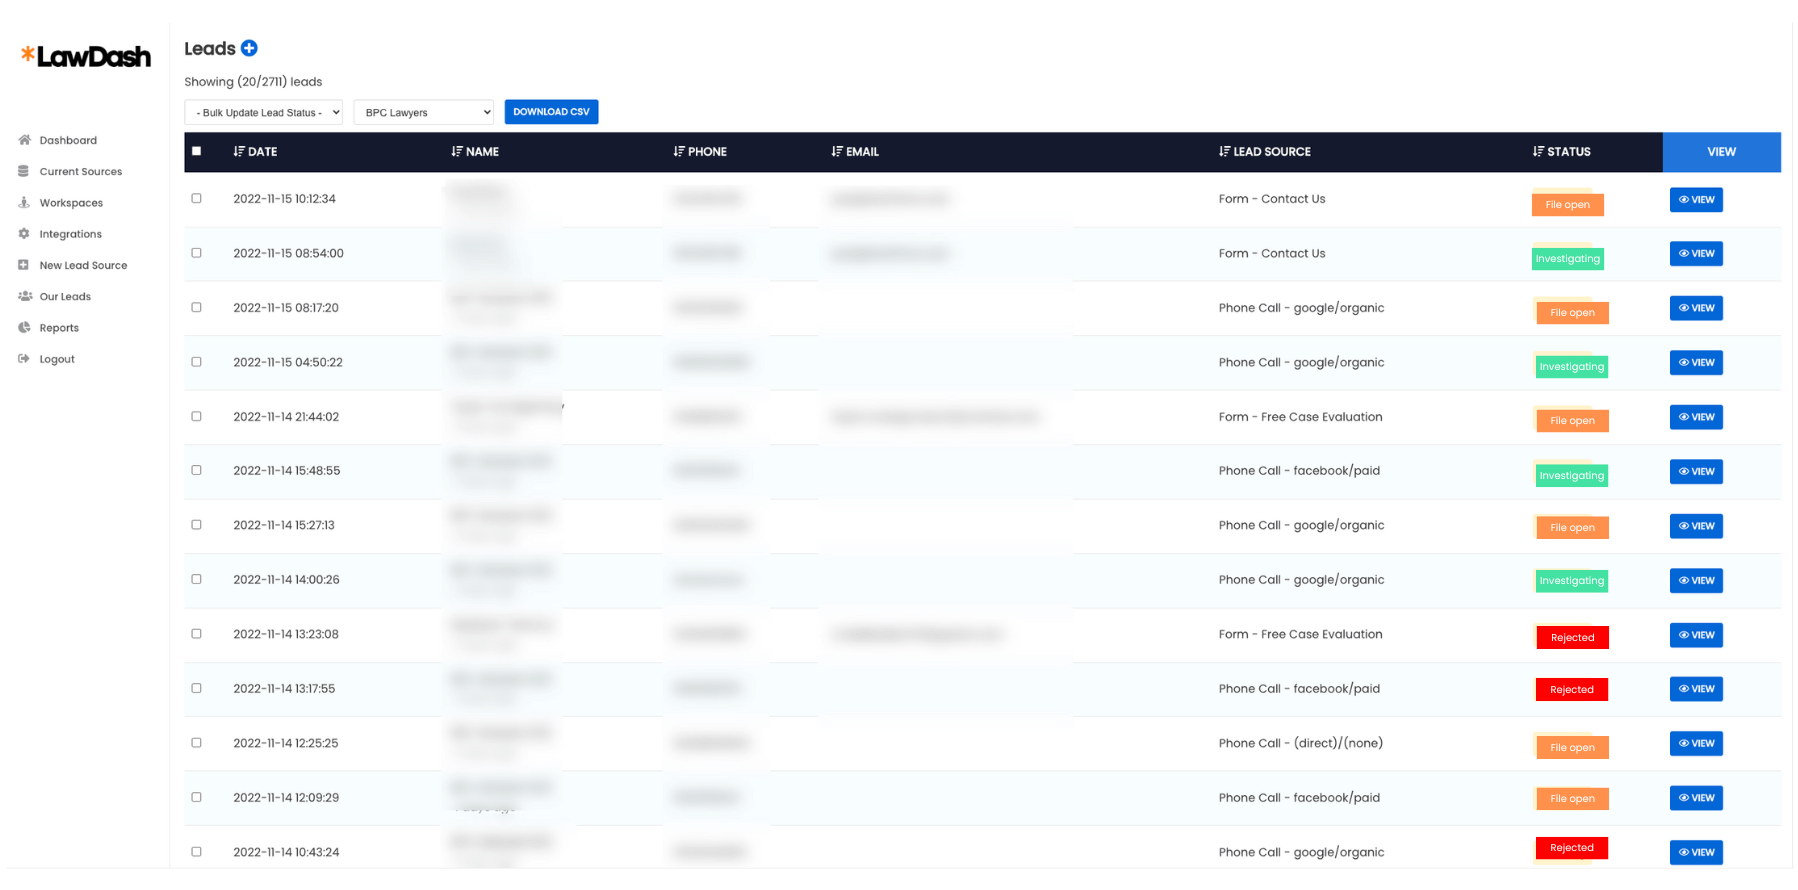1798x890 pixels.
Task: Click the sort icon beside STATUS header
Action: [1538, 151]
